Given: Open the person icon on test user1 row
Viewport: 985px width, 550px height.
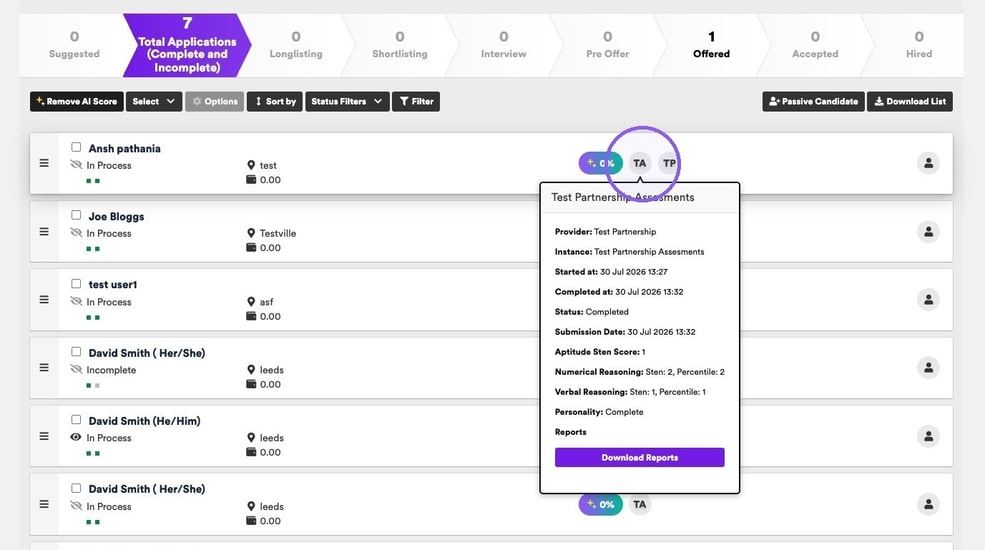Looking at the screenshot, I should pos(928,299).
